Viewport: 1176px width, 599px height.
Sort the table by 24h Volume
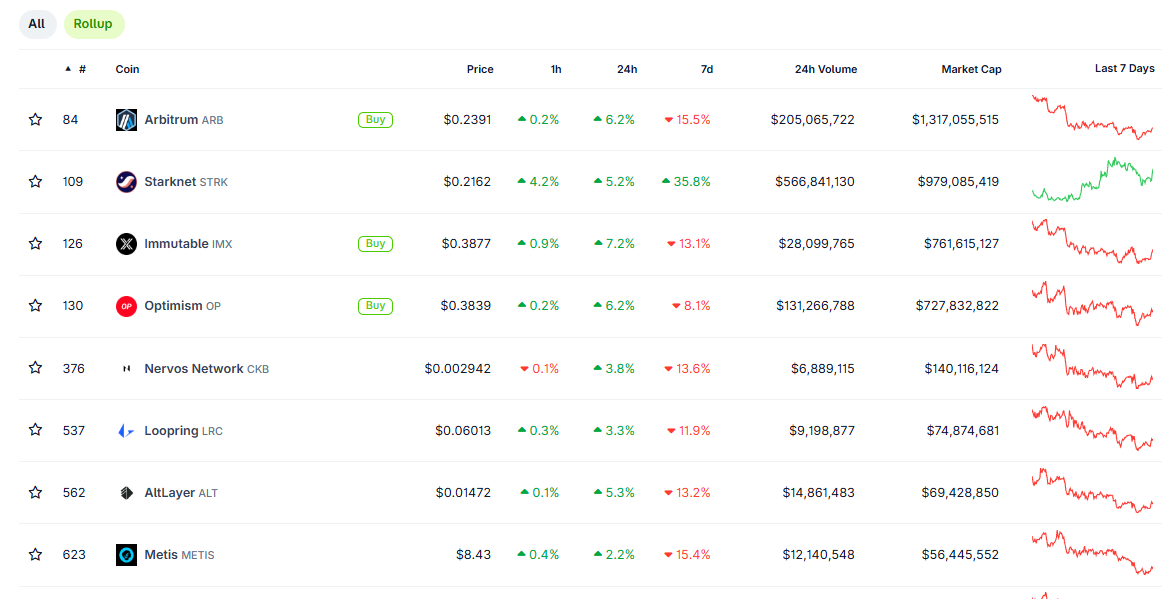tap(826, 69)
